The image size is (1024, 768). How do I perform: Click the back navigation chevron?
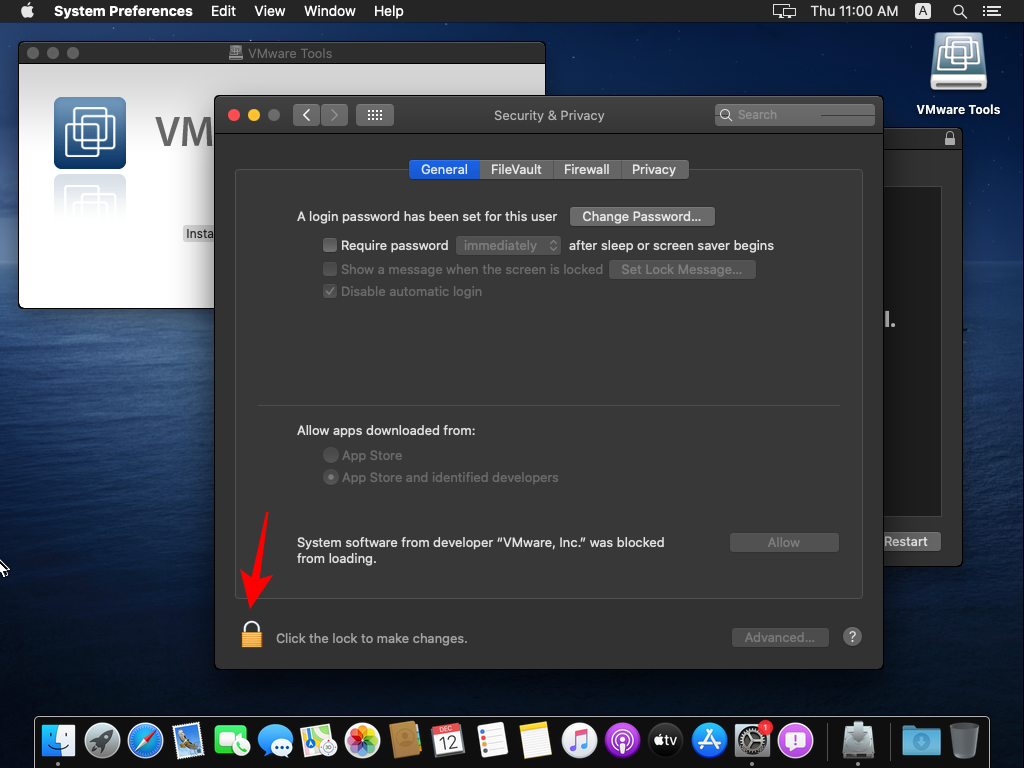pyautogui.click(x=307, y=114)
